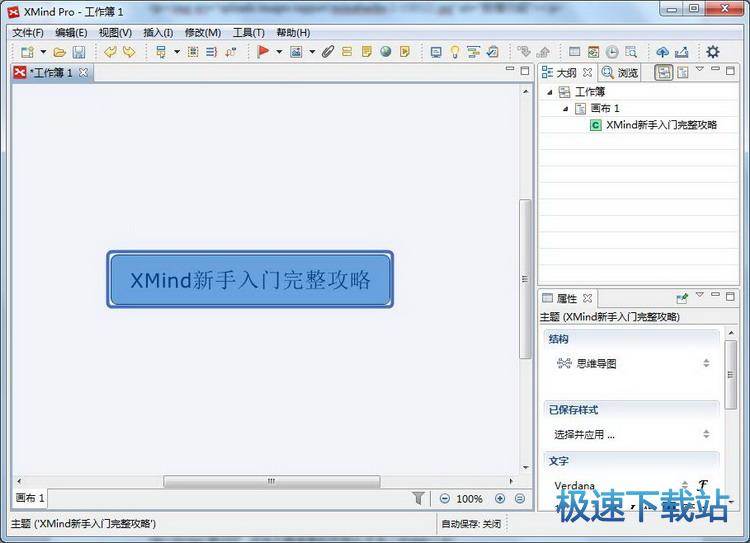Zoom in with the plus button
Image resolution: width=750 pixels, height=543 pixels.
click(500, 499)
